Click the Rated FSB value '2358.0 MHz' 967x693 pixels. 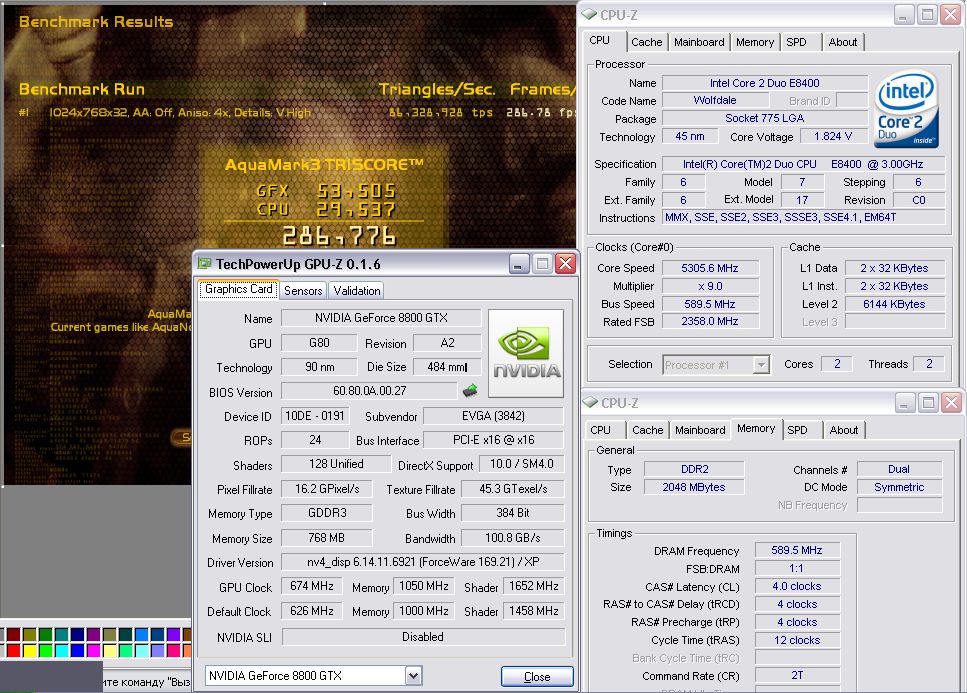pyautogui.click(x=710, y=321)
